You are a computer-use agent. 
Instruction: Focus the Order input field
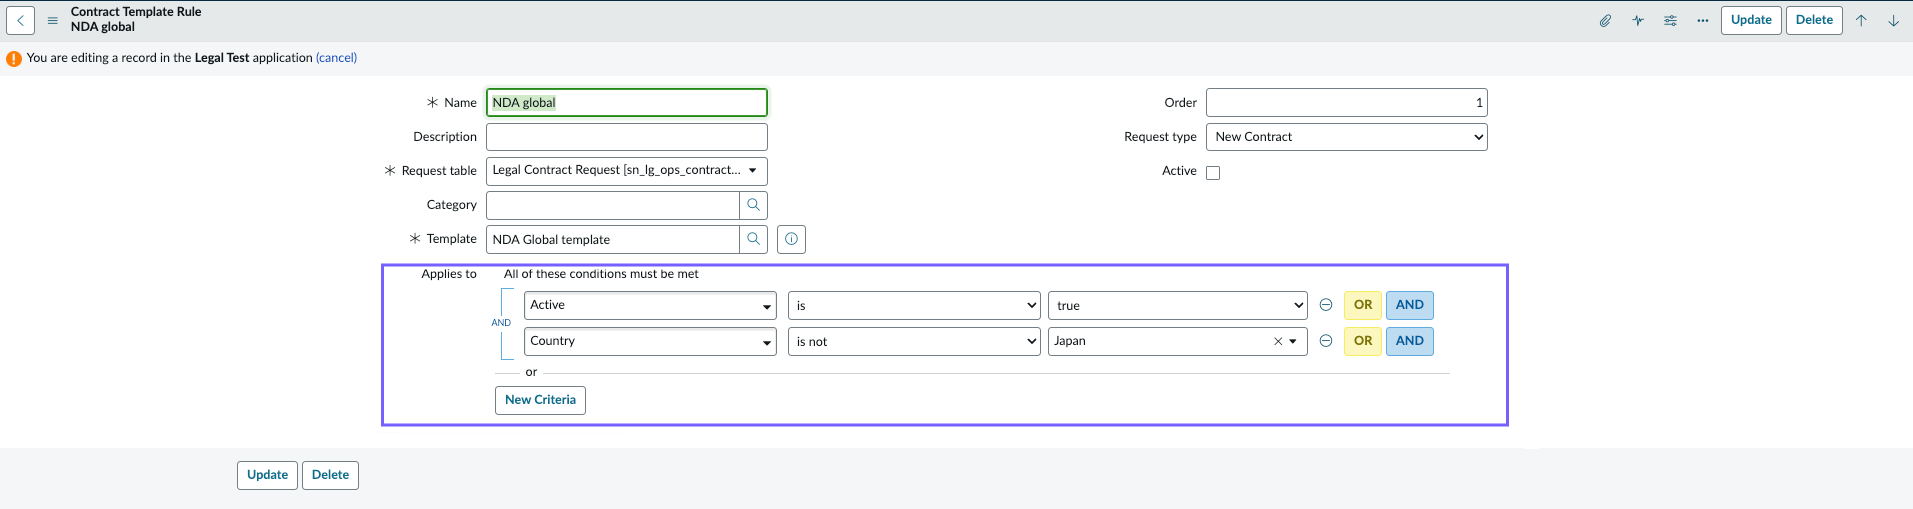click(1346, 103)
